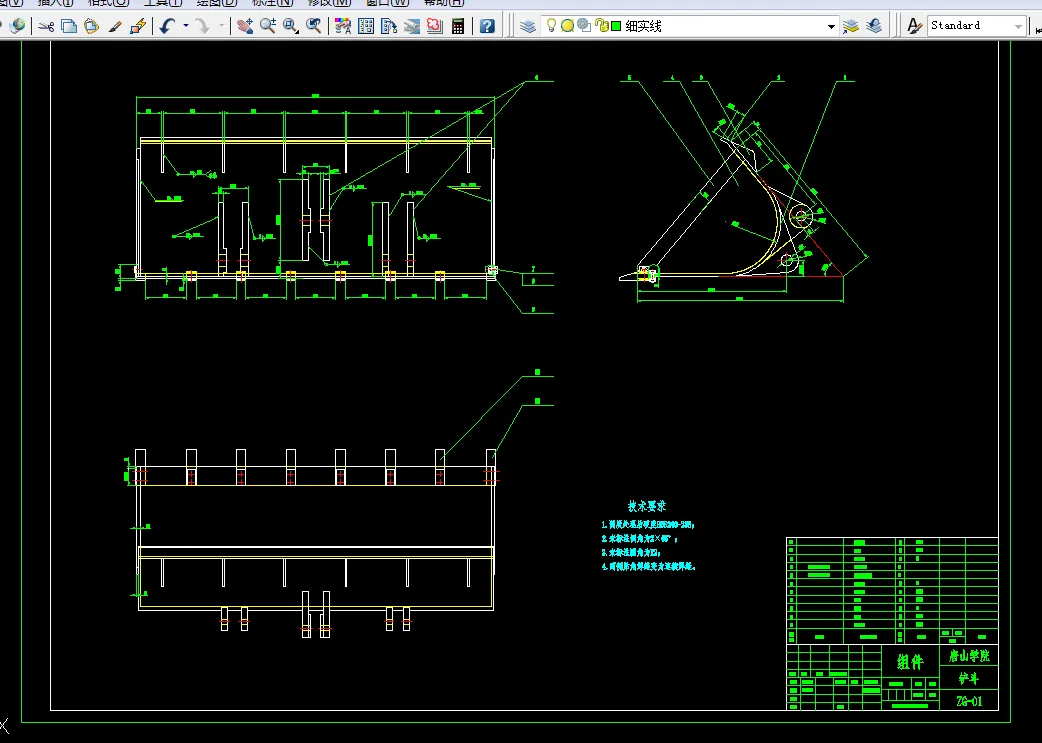Viewport: 1042px width, 743px height.
Task: Open the 标注(N) menu
Action: 272,3
